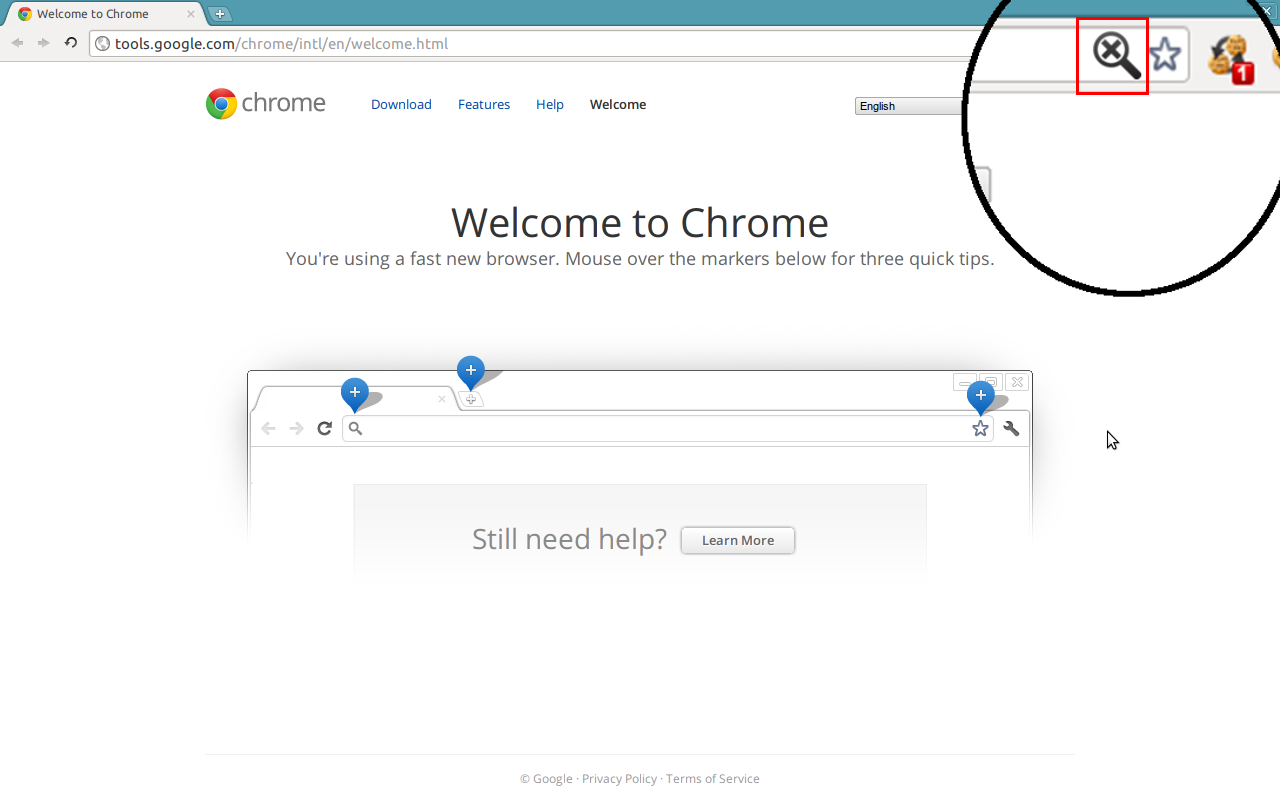The width and height of the screenshot is (1280, 800).
Task: Close the Welcome to Chrome tab
Action: [191, 14]
